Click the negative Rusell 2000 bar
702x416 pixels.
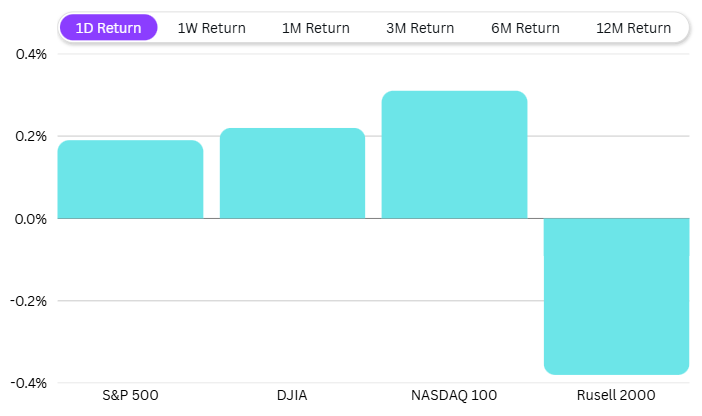click(616, 296)
